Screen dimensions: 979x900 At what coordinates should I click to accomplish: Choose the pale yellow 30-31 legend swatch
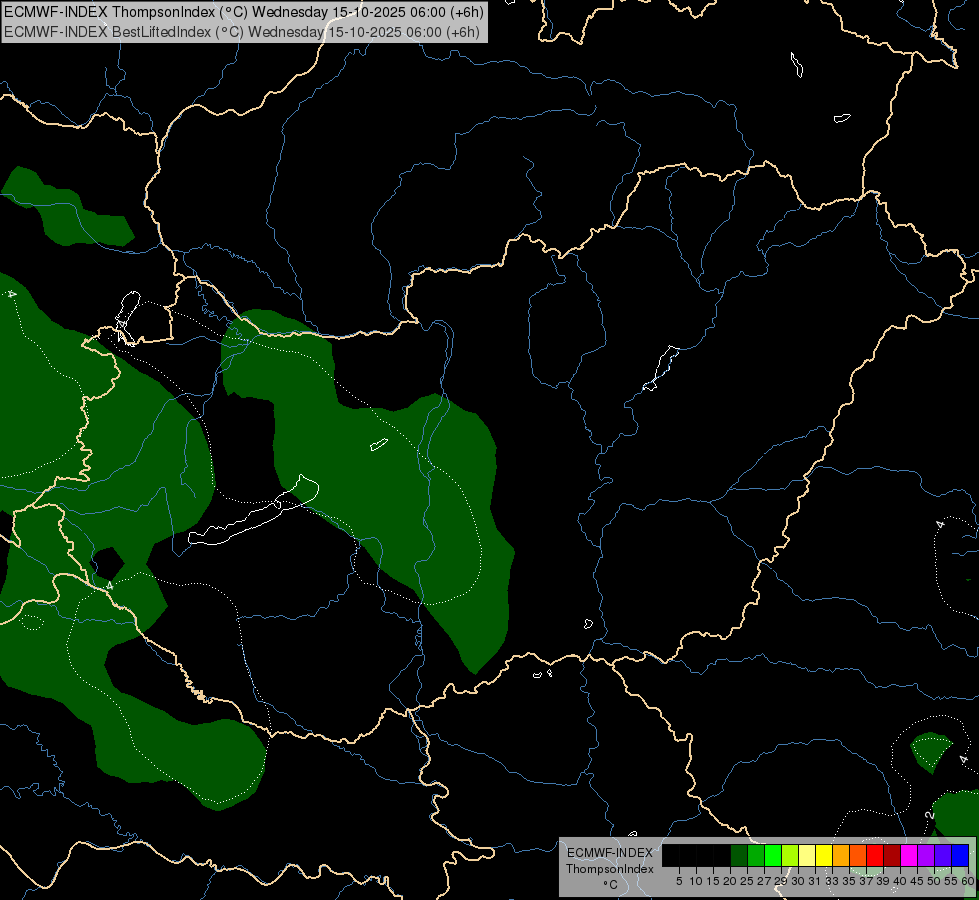click(x=807, y=855)
